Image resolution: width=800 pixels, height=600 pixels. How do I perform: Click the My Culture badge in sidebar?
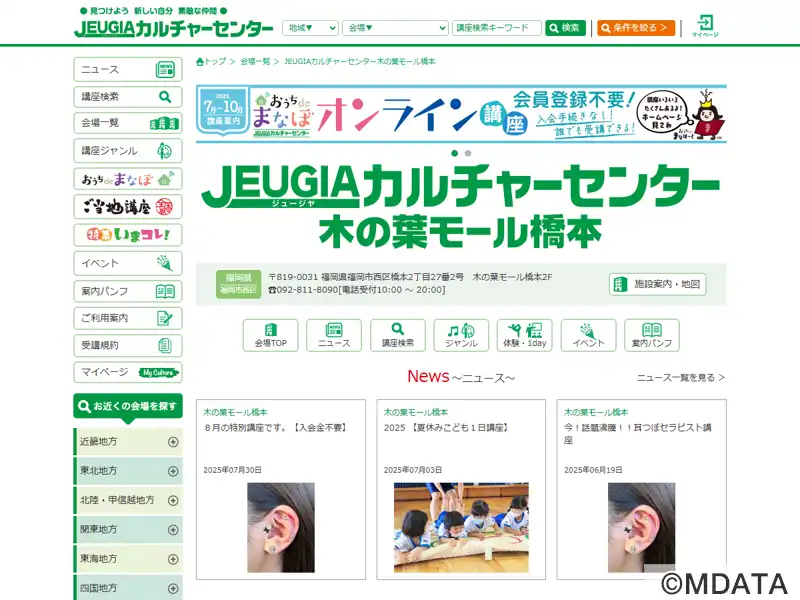tap(159, 372)
